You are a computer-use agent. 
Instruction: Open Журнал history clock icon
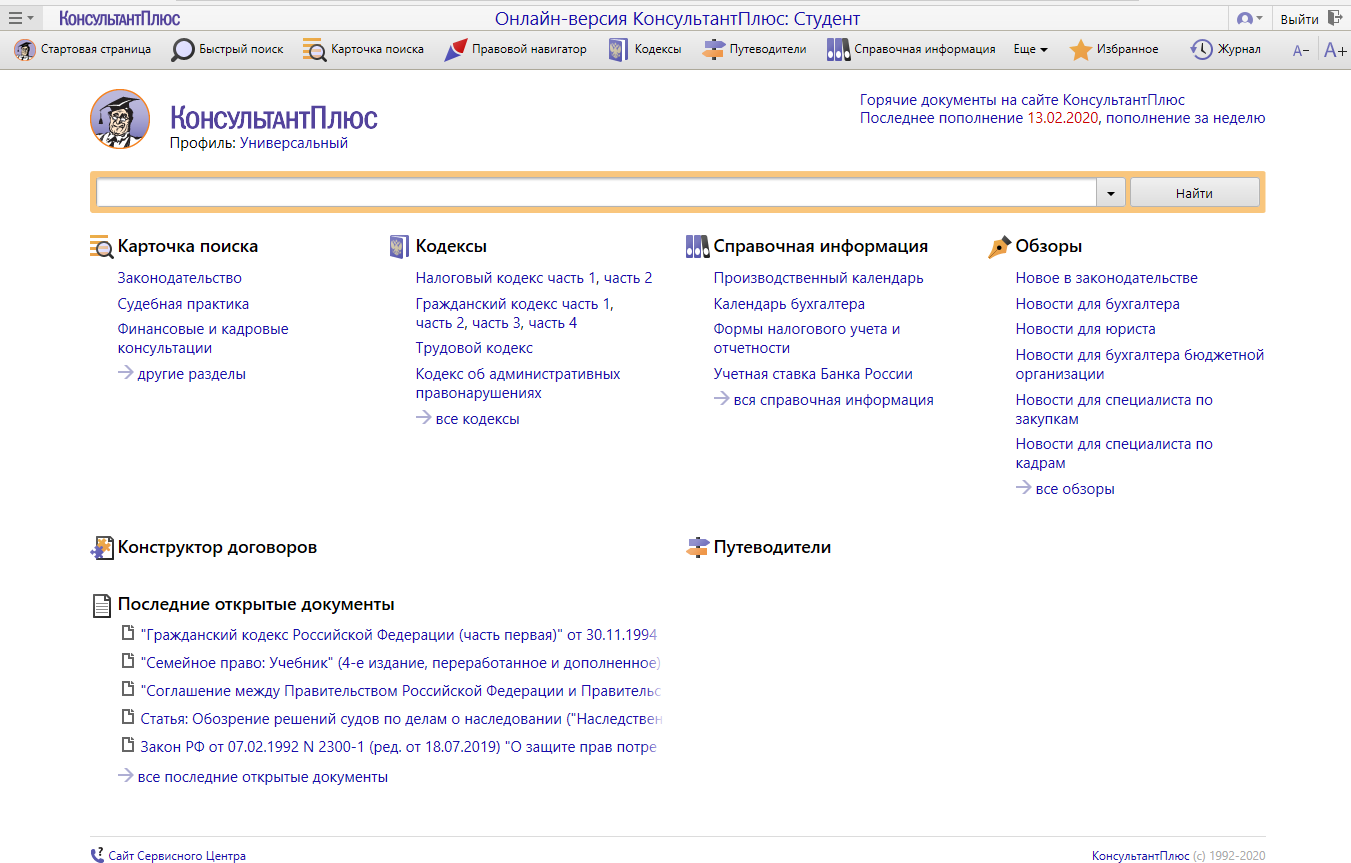(x=1201, y=49)
